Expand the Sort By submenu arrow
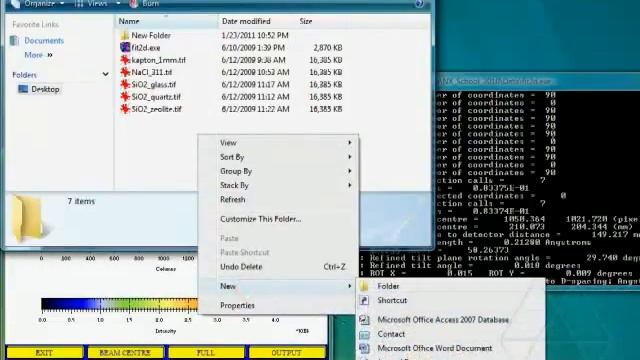The image size is (640, 360). point(349,157)
